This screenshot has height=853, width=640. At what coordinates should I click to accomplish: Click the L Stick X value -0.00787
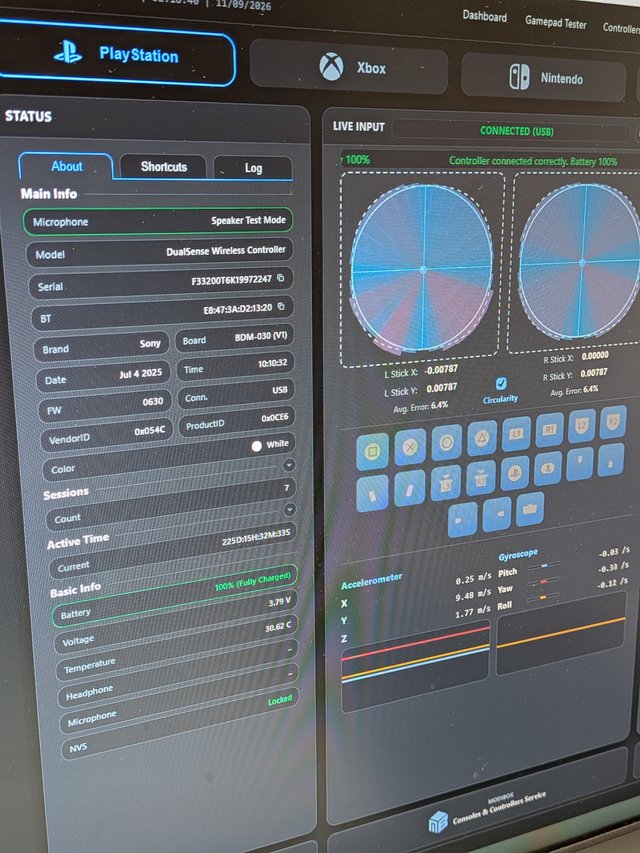441,370
